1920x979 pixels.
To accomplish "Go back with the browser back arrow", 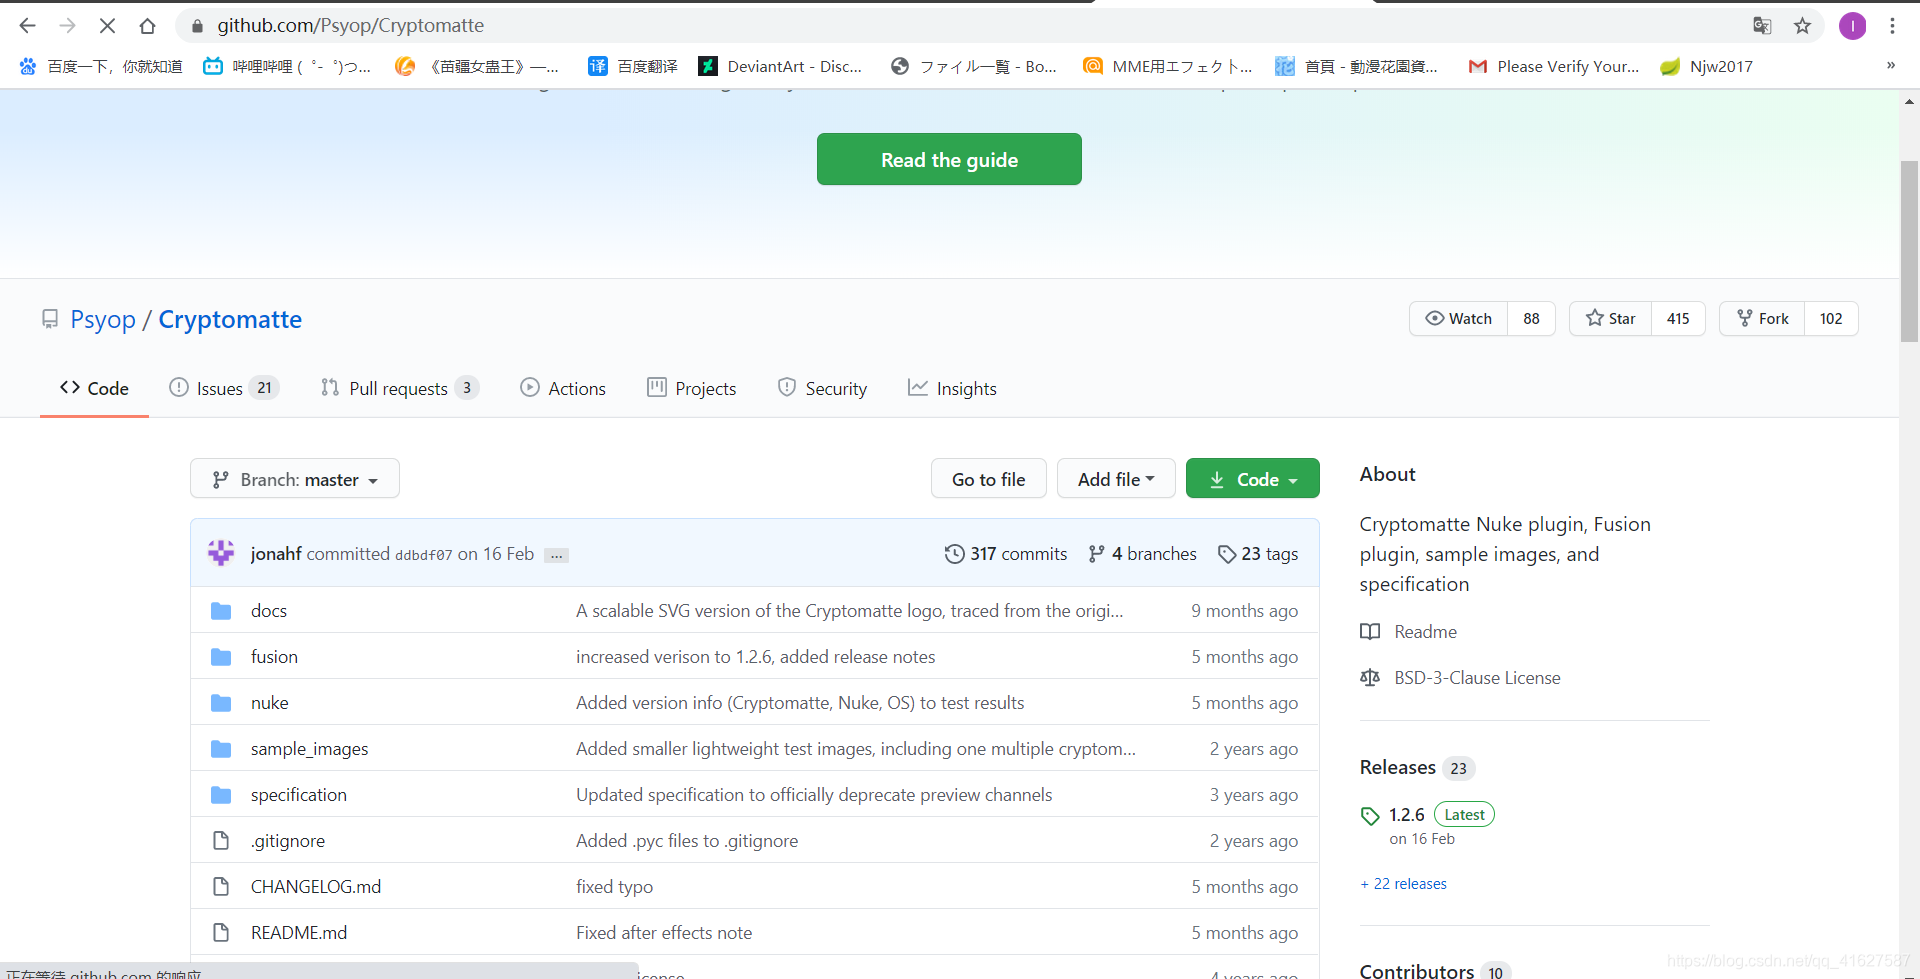I will [27, 26].
